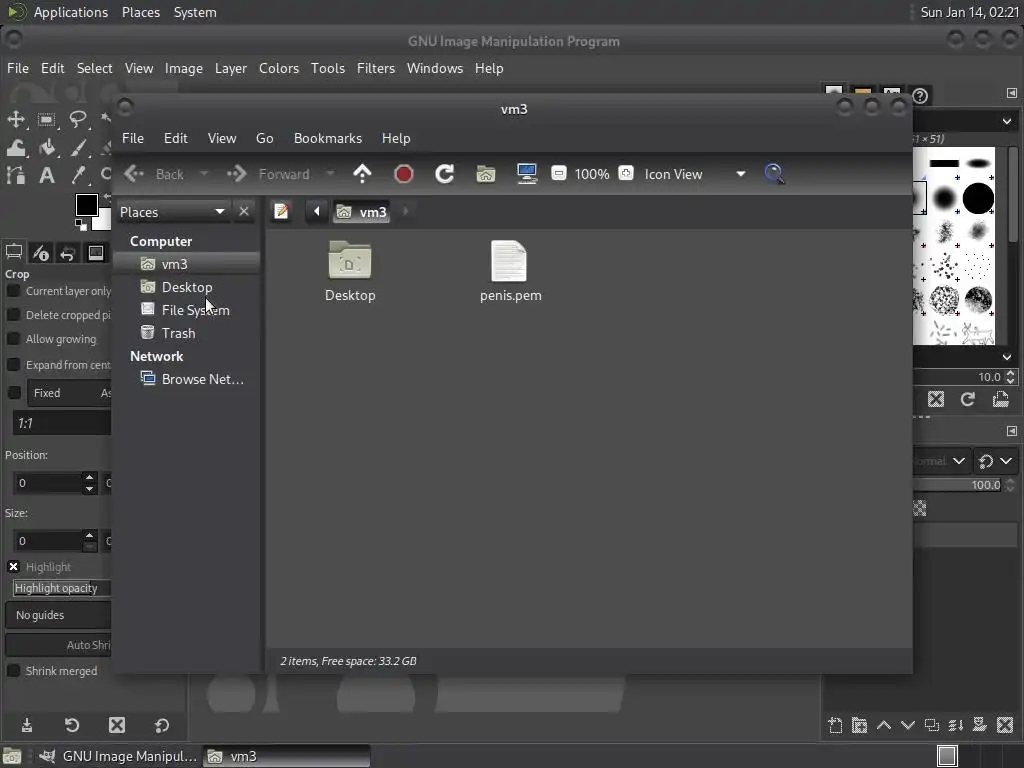Reset colors to default black and white
Screen dimensions: 1024x768
(80, 225)
